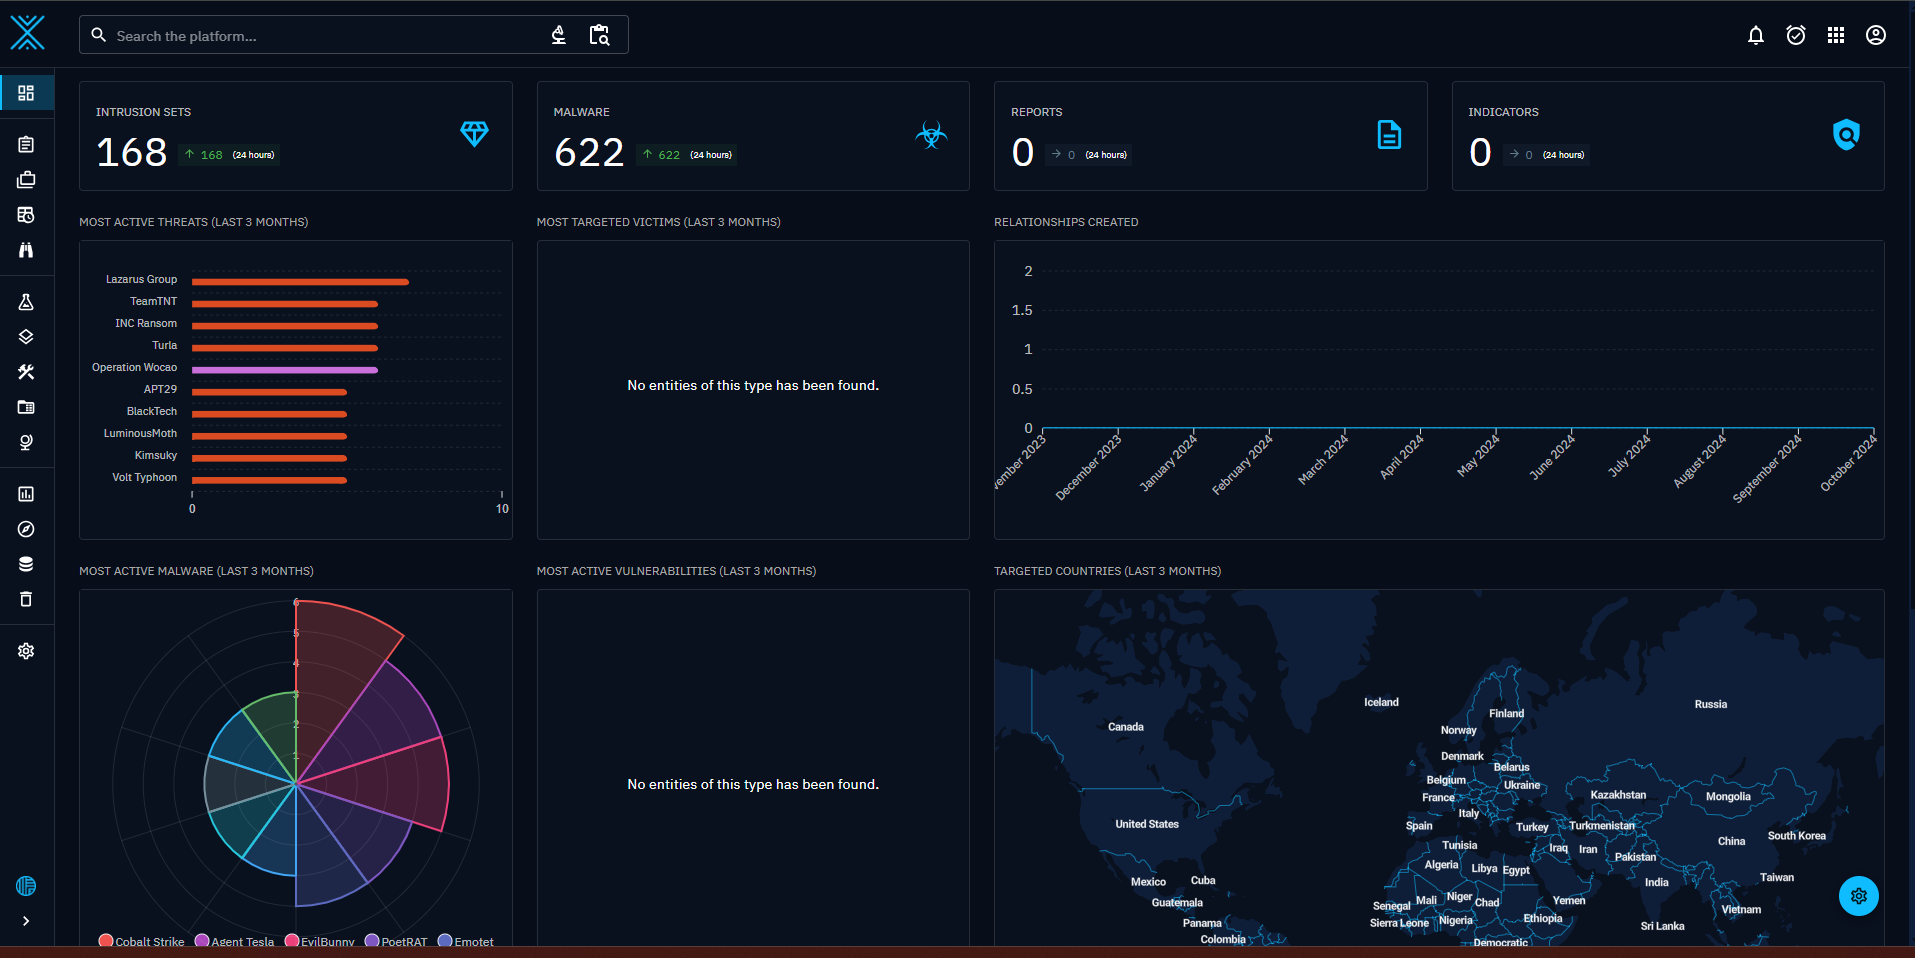Image resolution: width=1915 pixels, height=958 pixels.
Task: Click the Reports document icon
Action: (1389, 134)
